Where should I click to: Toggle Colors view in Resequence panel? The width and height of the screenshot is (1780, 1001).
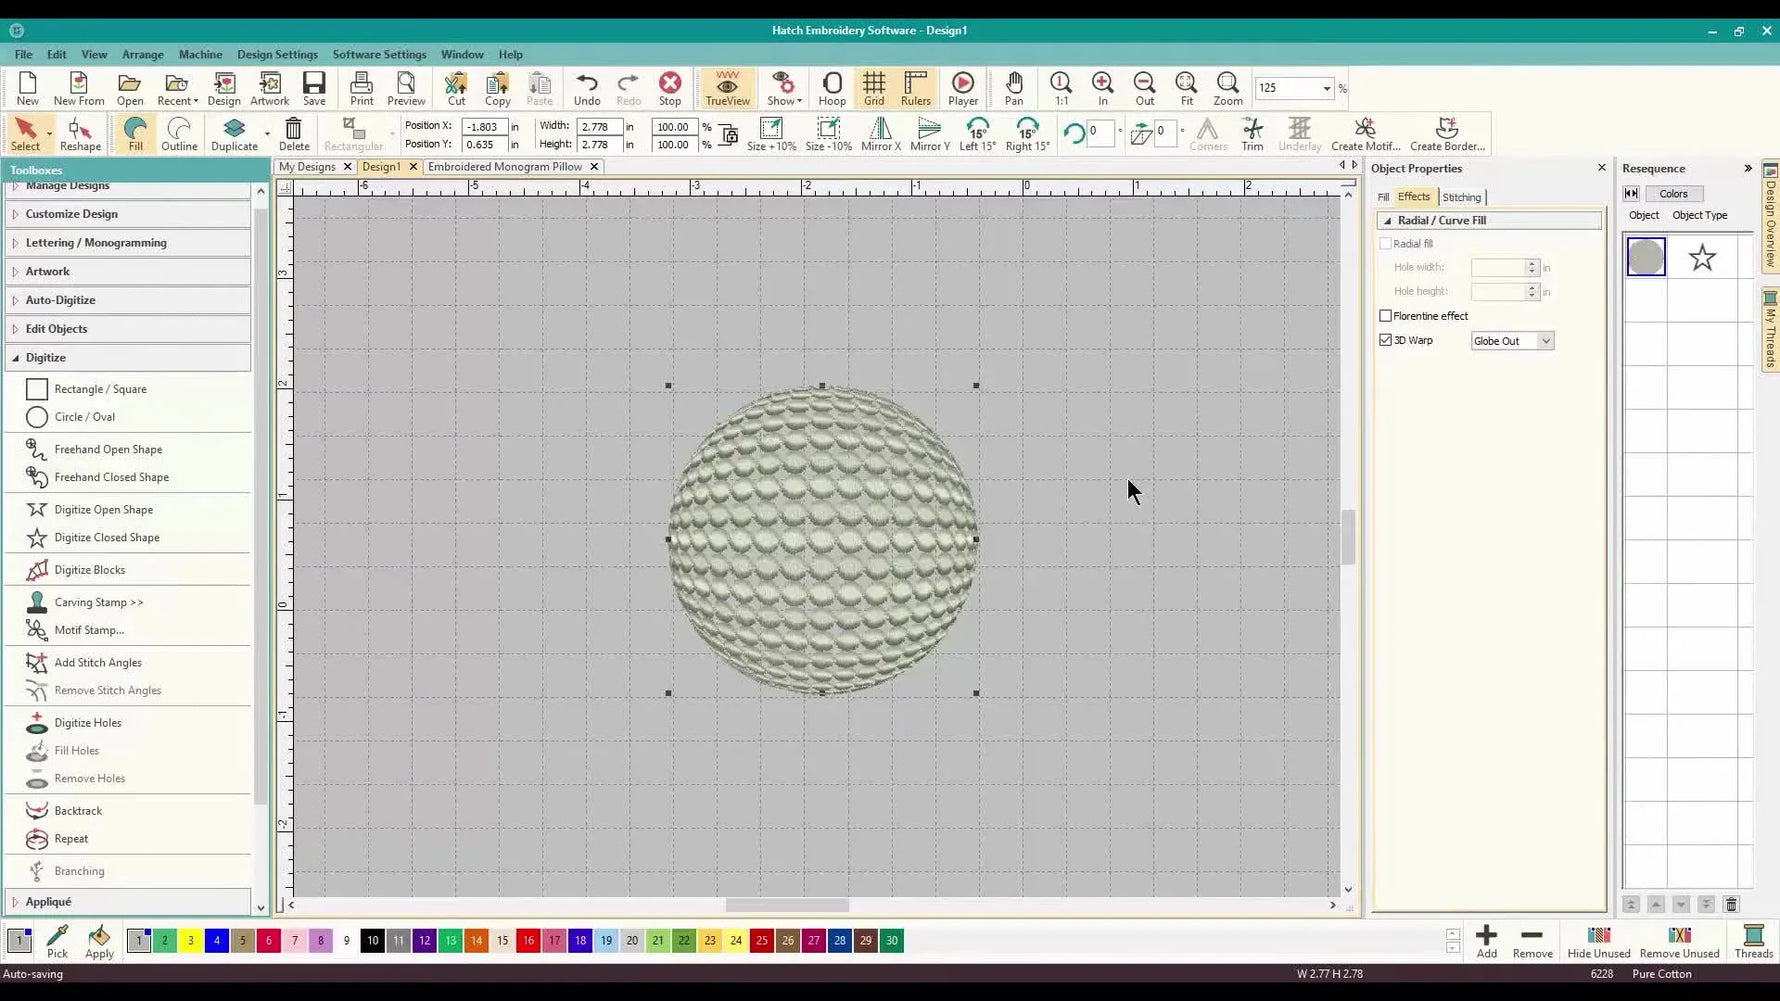tap(1673, 194)
